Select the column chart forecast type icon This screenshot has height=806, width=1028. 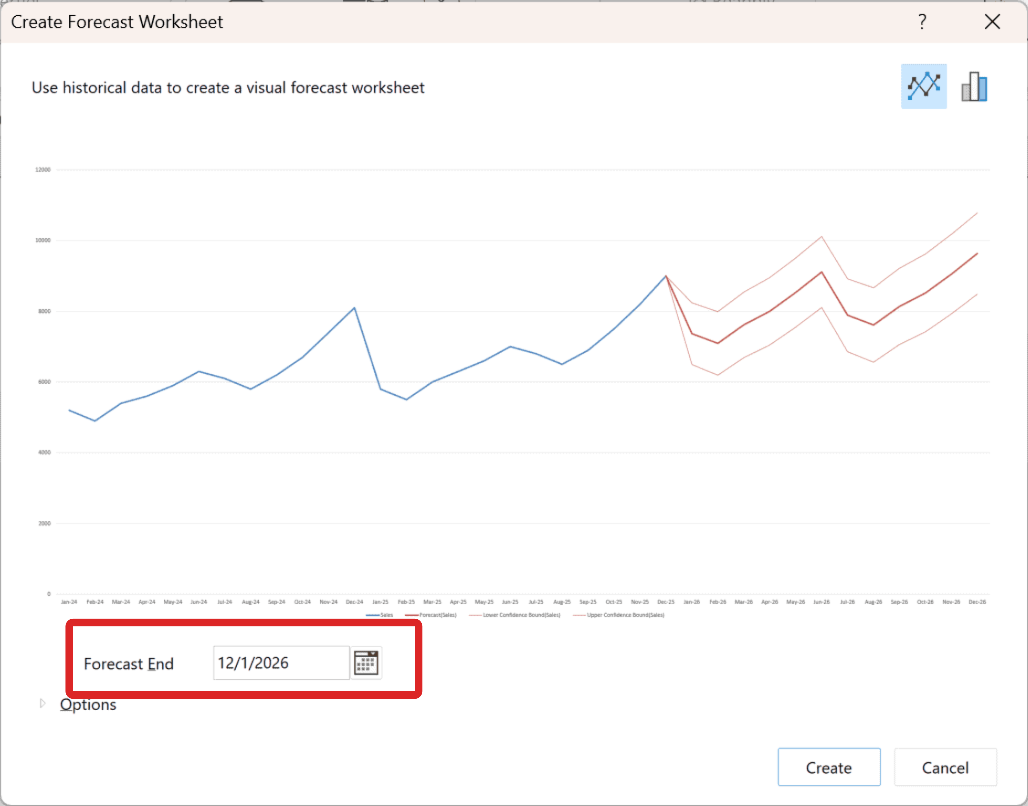click(974, 86)
